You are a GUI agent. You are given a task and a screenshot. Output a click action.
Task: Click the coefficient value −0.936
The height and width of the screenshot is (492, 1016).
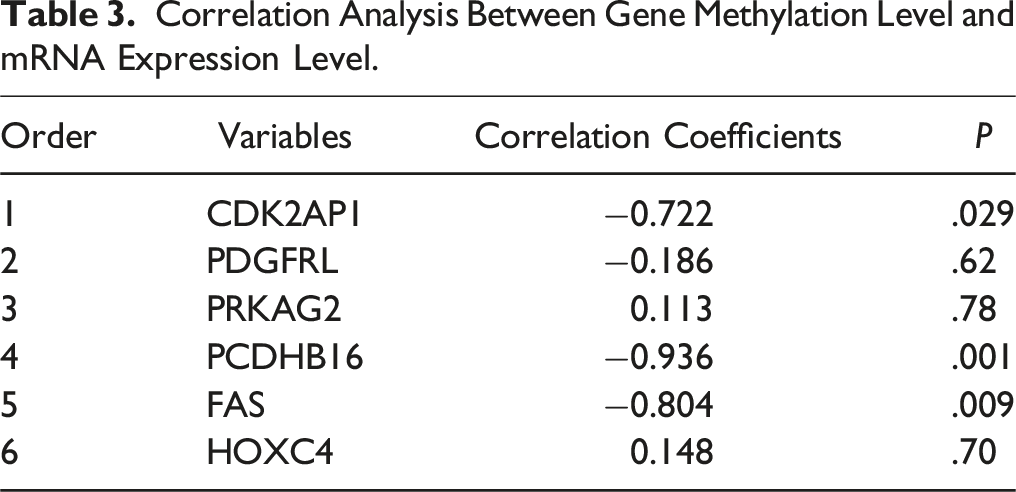click(657, 357)
